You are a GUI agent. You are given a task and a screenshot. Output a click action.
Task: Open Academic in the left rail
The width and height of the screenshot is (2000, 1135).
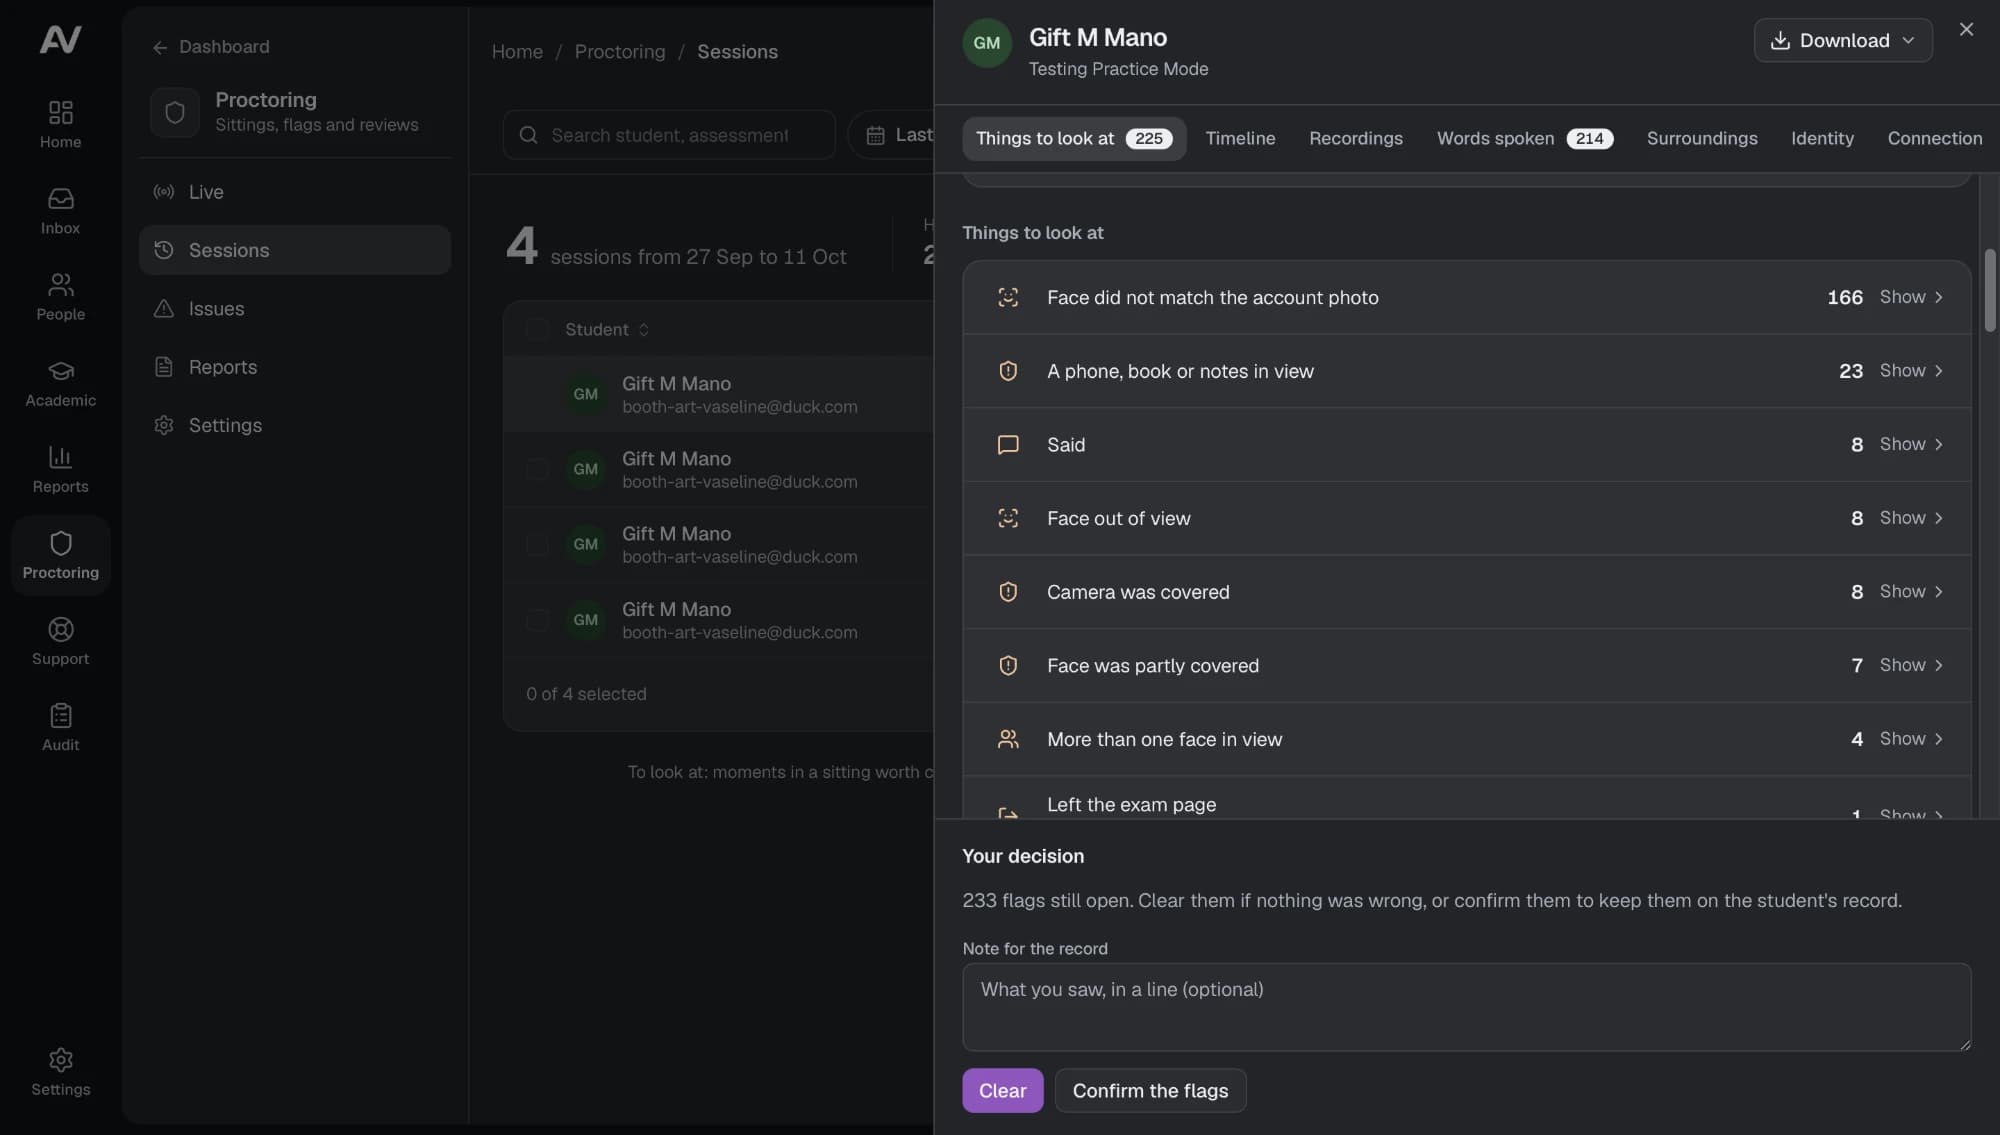(x=60, y=382)
